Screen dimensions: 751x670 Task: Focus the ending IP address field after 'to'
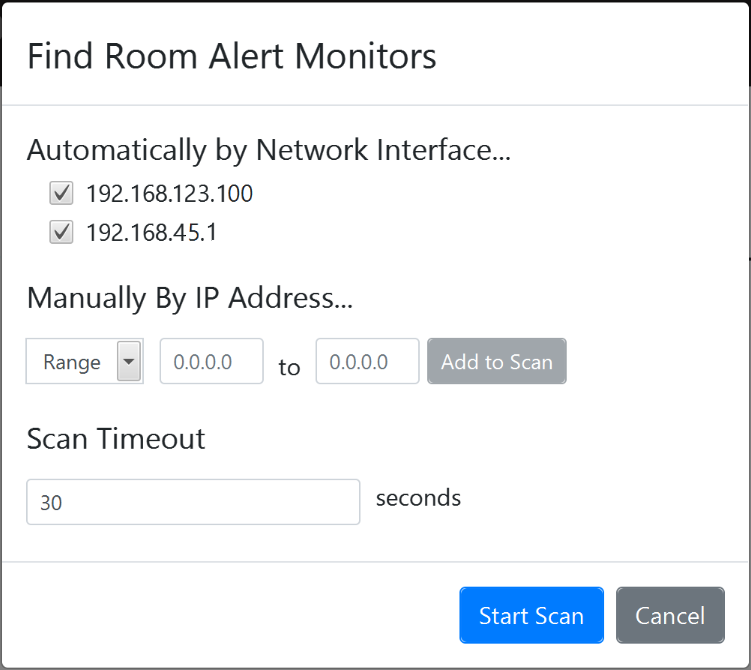click(x=367, y=361)
